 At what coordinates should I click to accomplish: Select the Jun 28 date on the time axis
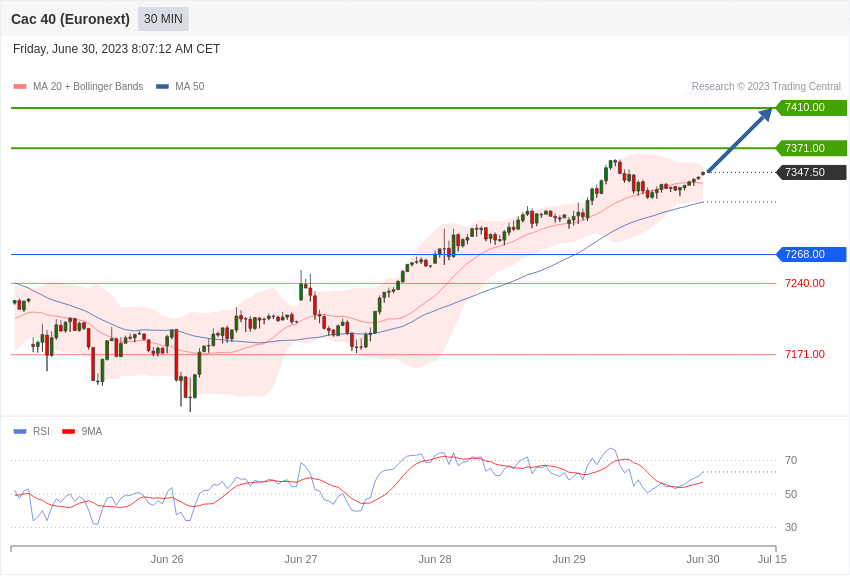pos(435,559)
